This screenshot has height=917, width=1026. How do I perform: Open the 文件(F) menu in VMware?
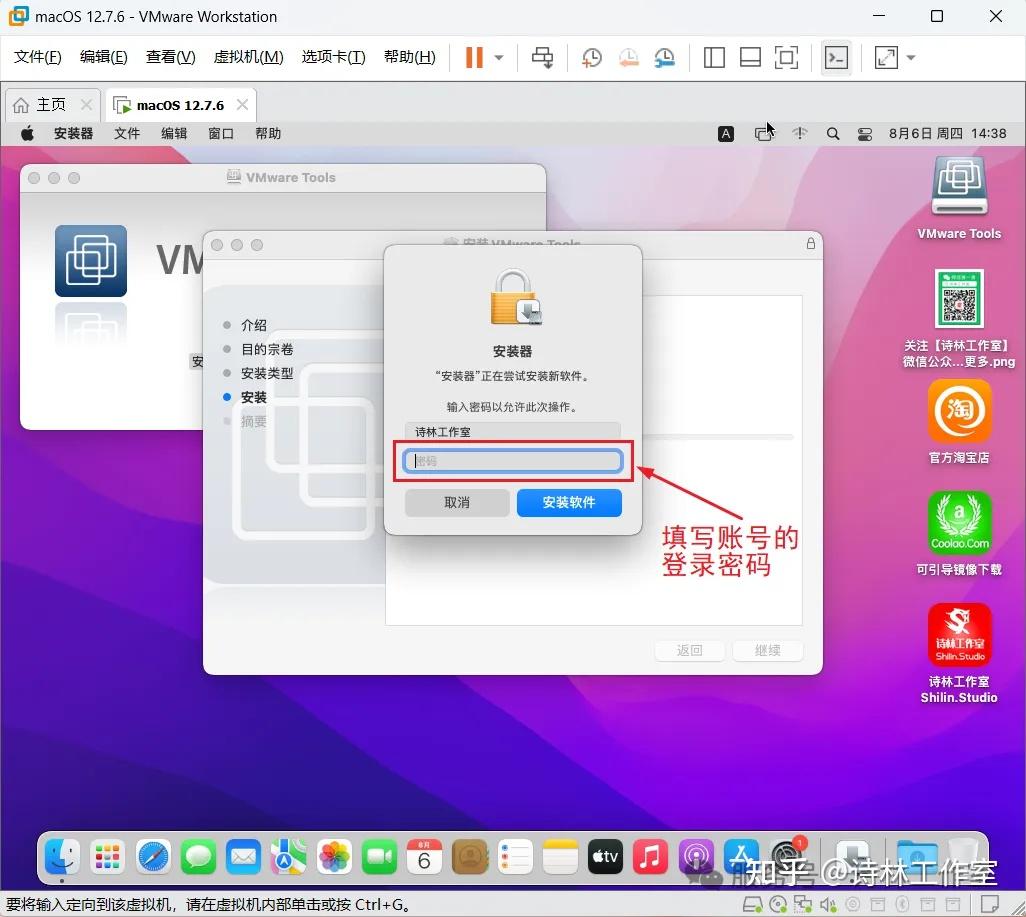pyautogui.click(x=37, y=58)
